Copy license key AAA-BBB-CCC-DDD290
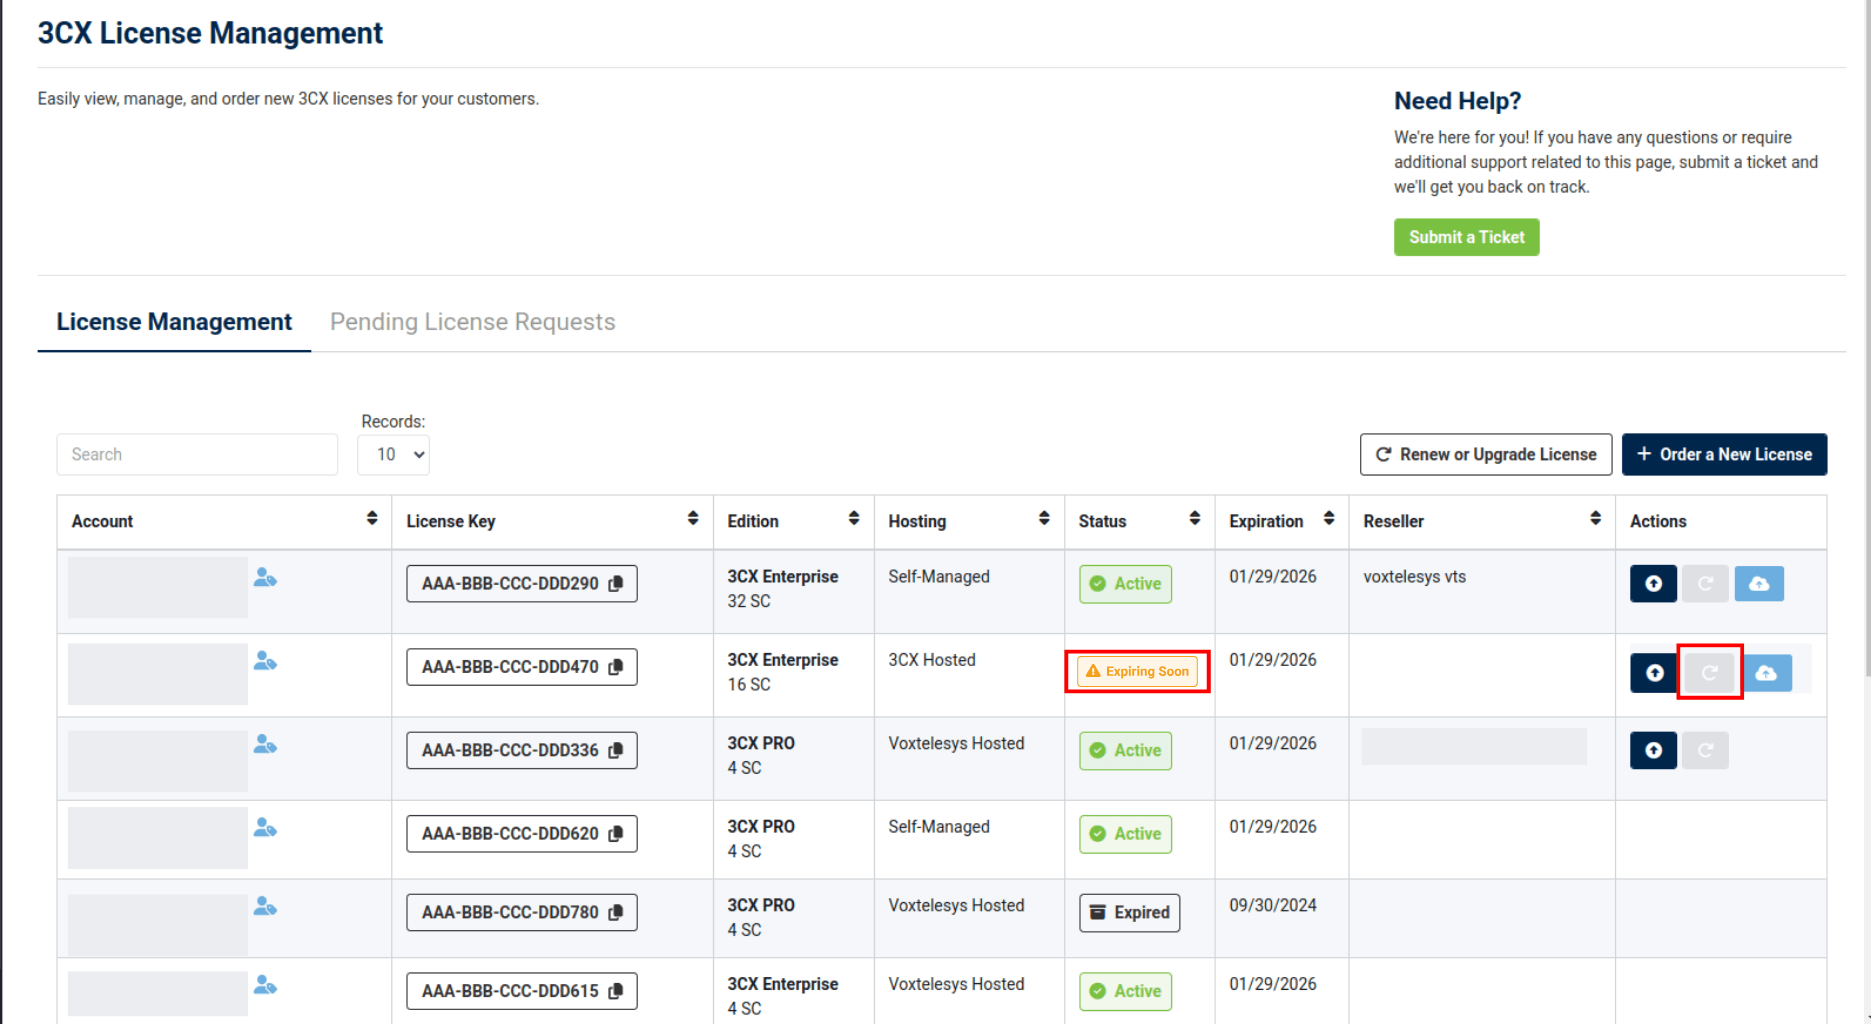1871x1025 pixels. point(616,584)
